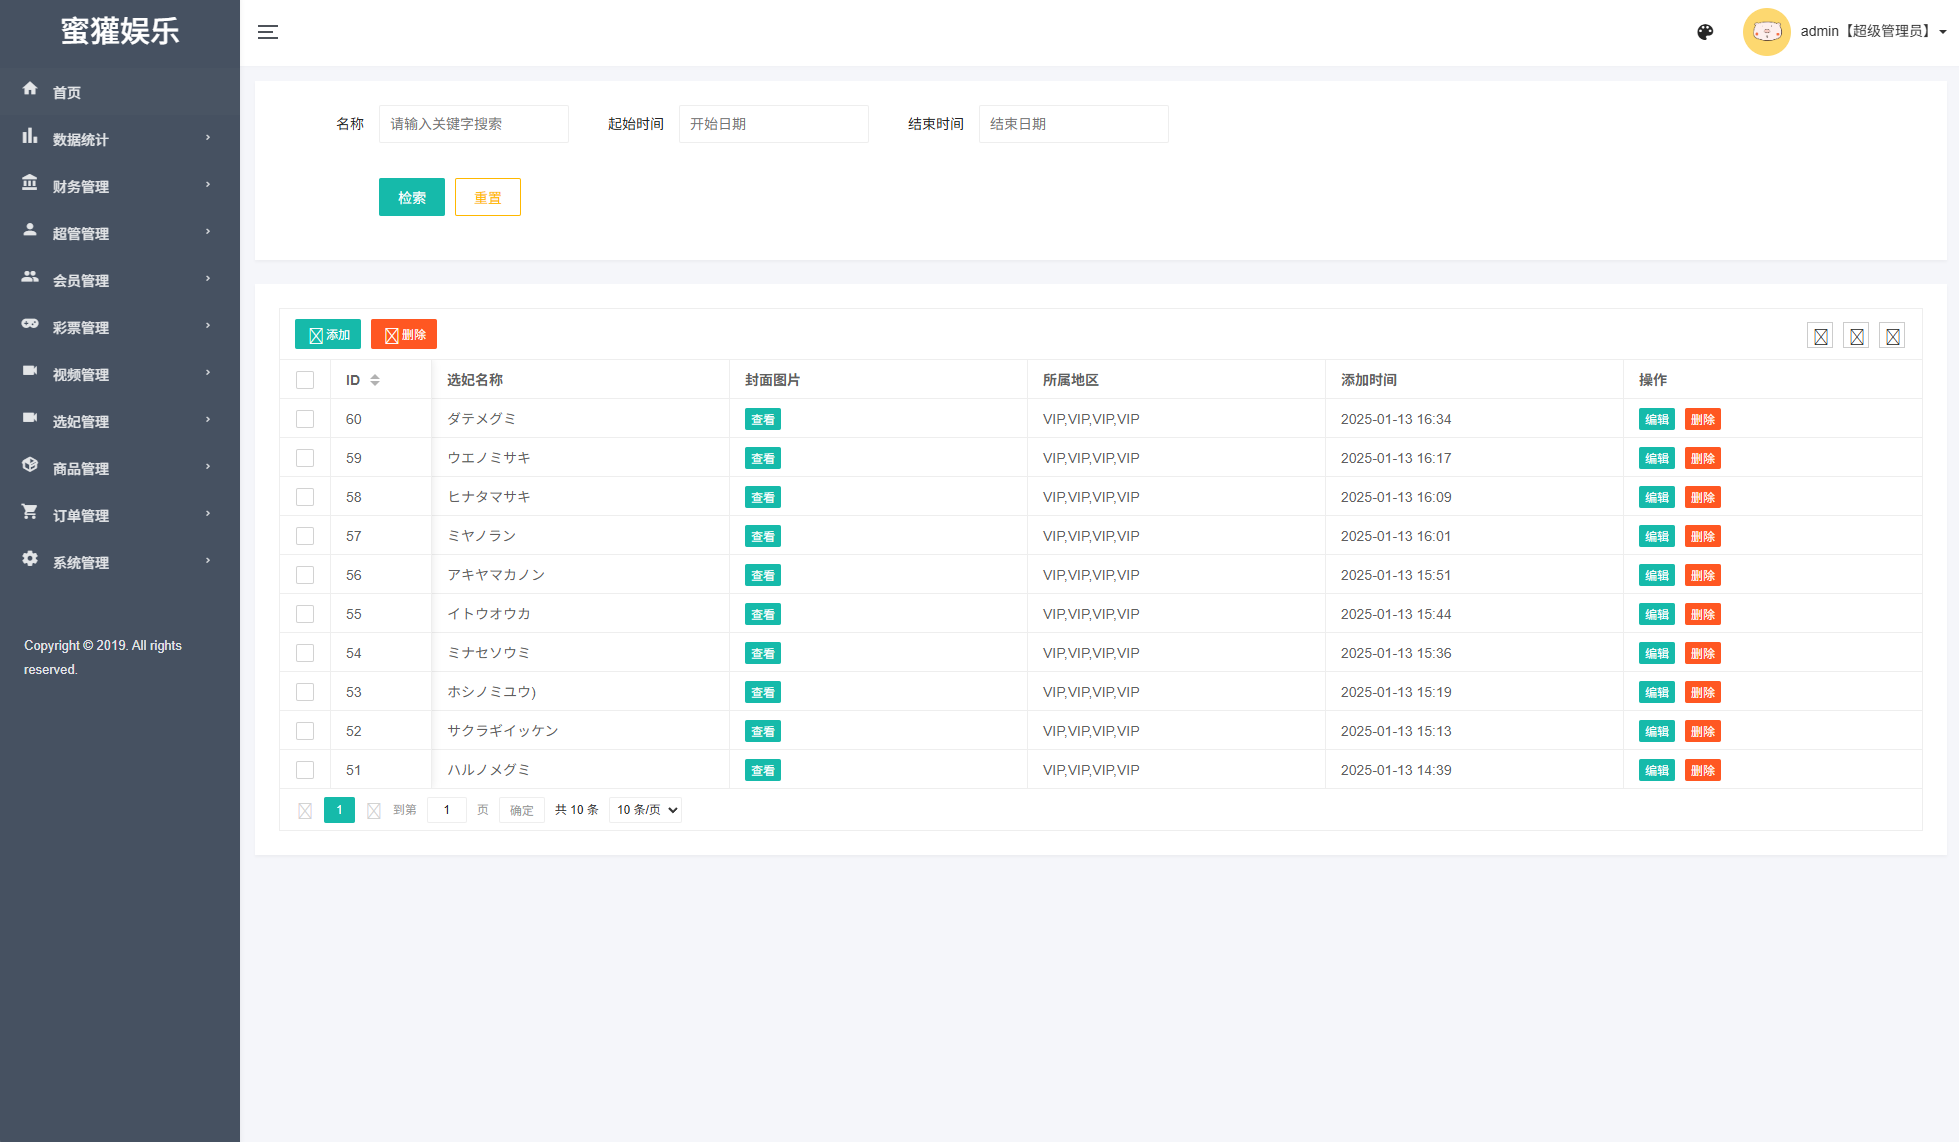Click the gear icon for 系统管理
Viewport: 1959px width, 1142px height.
[30, 559]
